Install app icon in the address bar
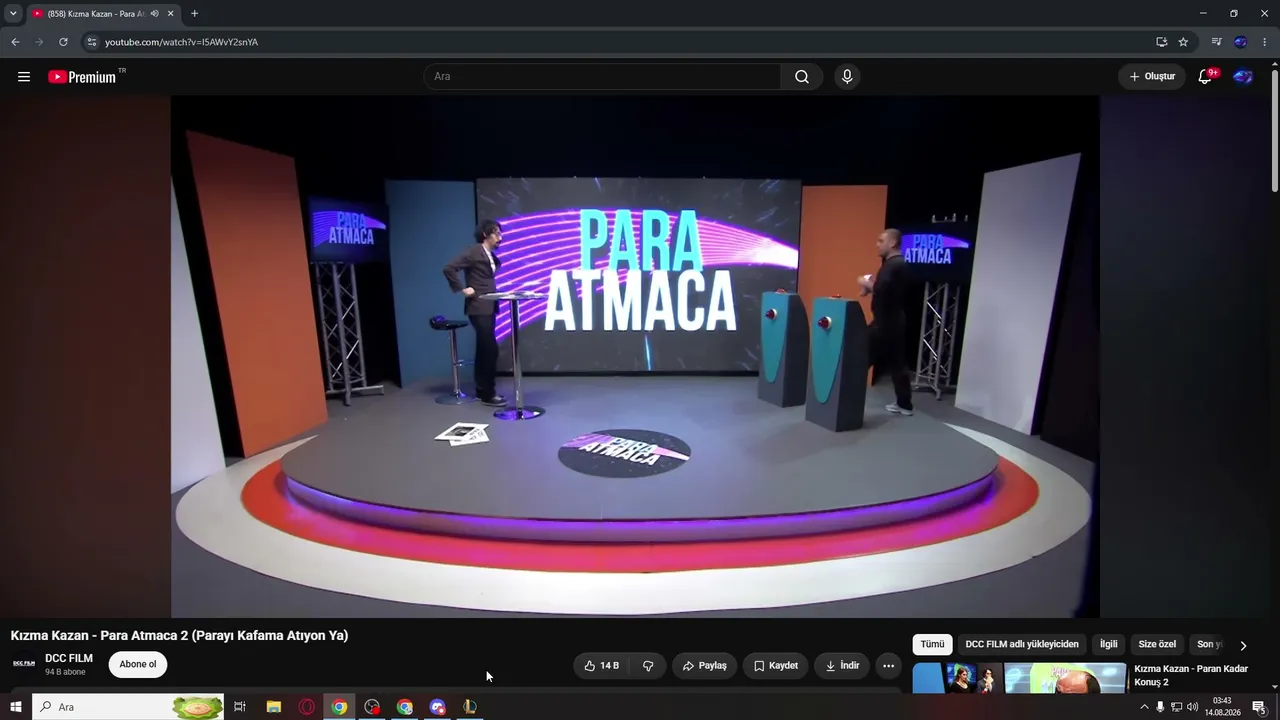The image size is (1280, 720). [x=1161, y=42]
